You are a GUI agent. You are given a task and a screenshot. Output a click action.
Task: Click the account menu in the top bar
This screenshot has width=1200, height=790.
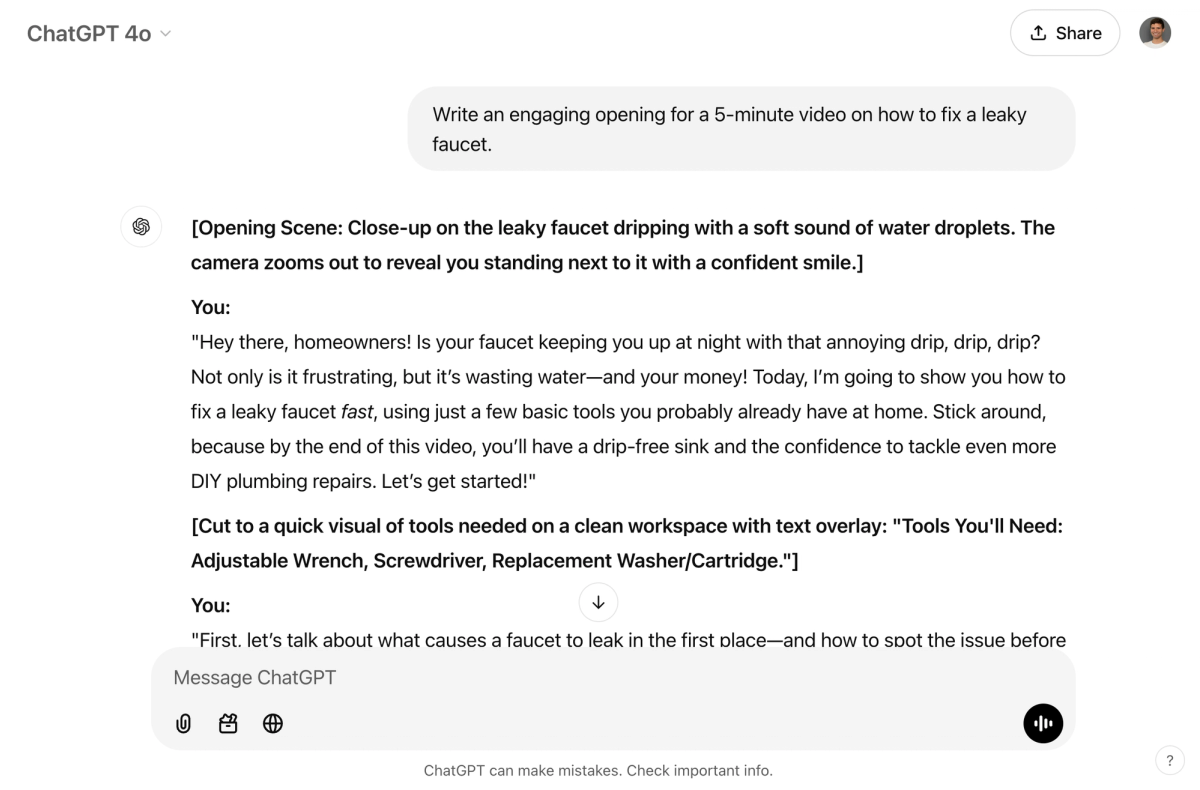1155,32
